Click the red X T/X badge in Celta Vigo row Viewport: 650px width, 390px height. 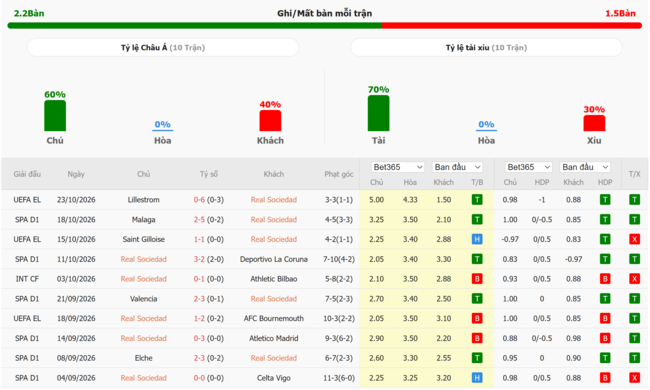[x=634, y=378]
